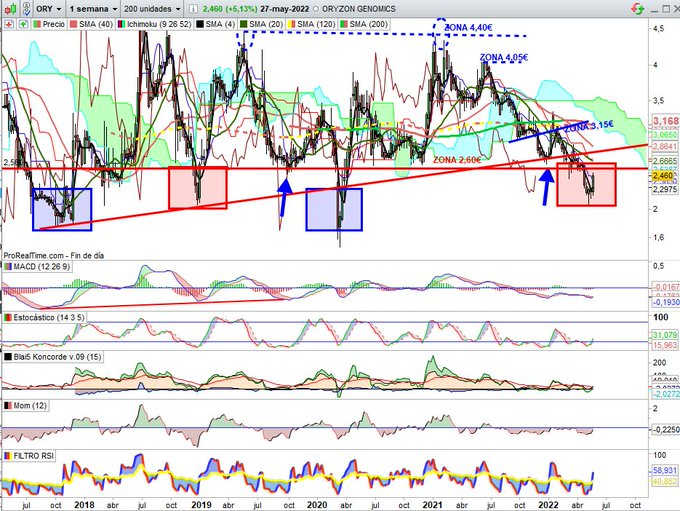Click the candlestick chart style icon
Screen dimensions: 680x511
click(x=10, y=8)
